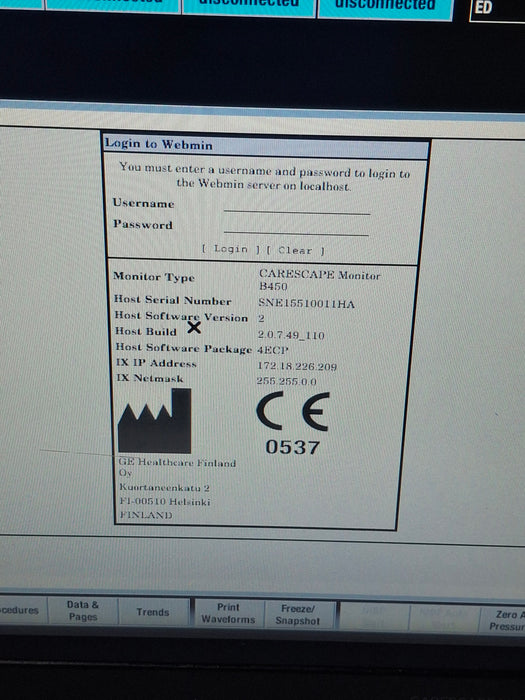Click the Zero All Pressures button
The height and width of the screenshot is (700, 525).
(504, 620)
